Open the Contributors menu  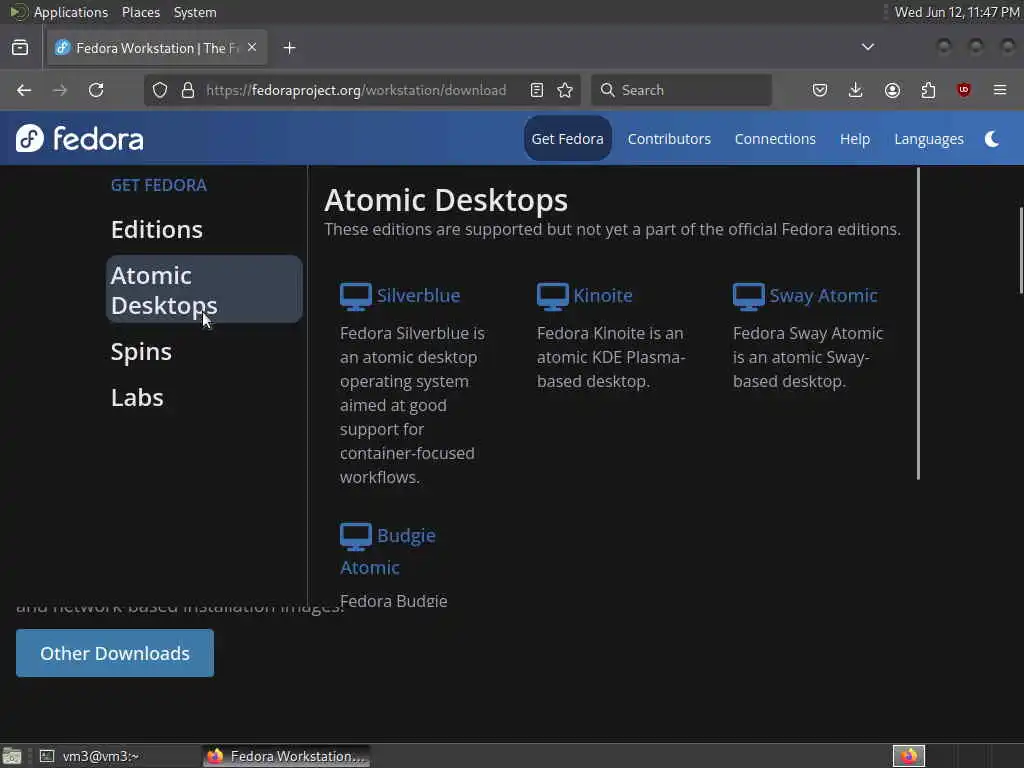pyautogui.click(x=669, y=138)
